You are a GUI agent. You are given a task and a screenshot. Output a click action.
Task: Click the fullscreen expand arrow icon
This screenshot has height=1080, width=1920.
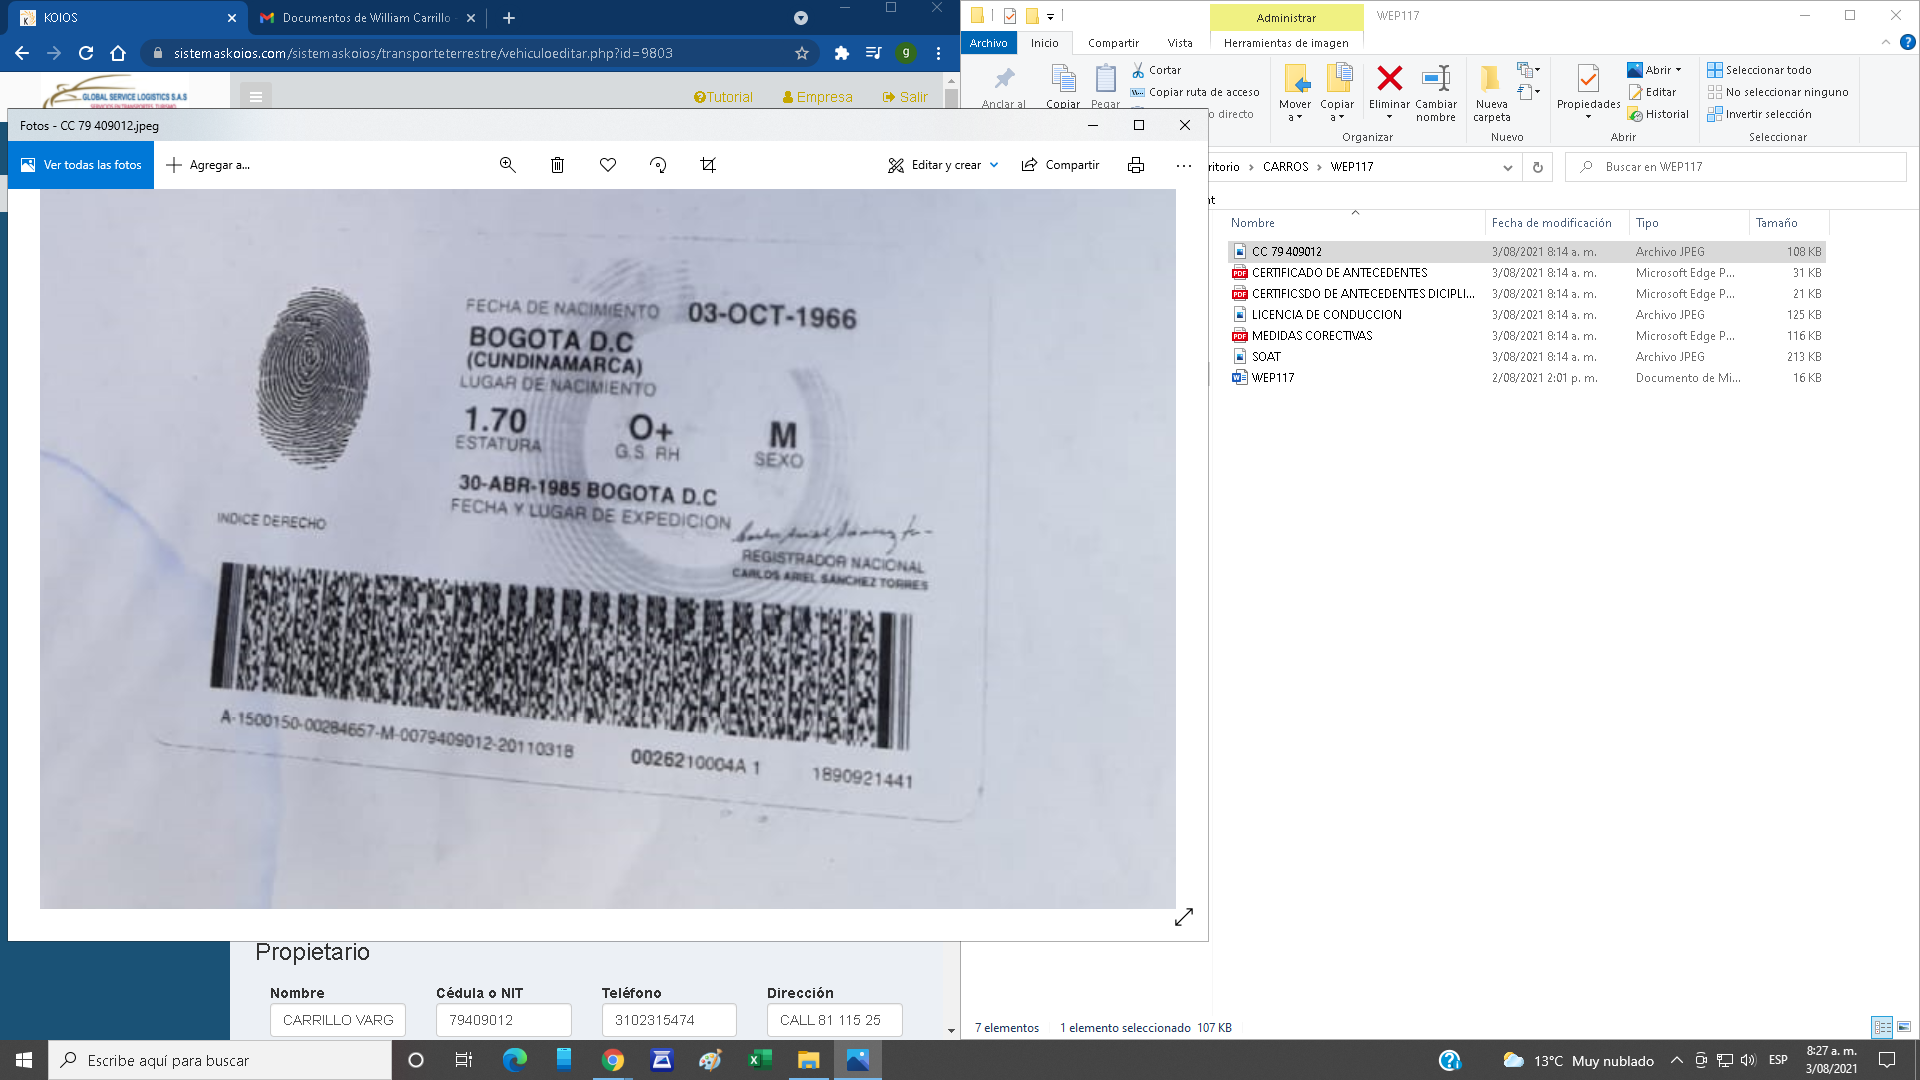tap(1184, 917)
